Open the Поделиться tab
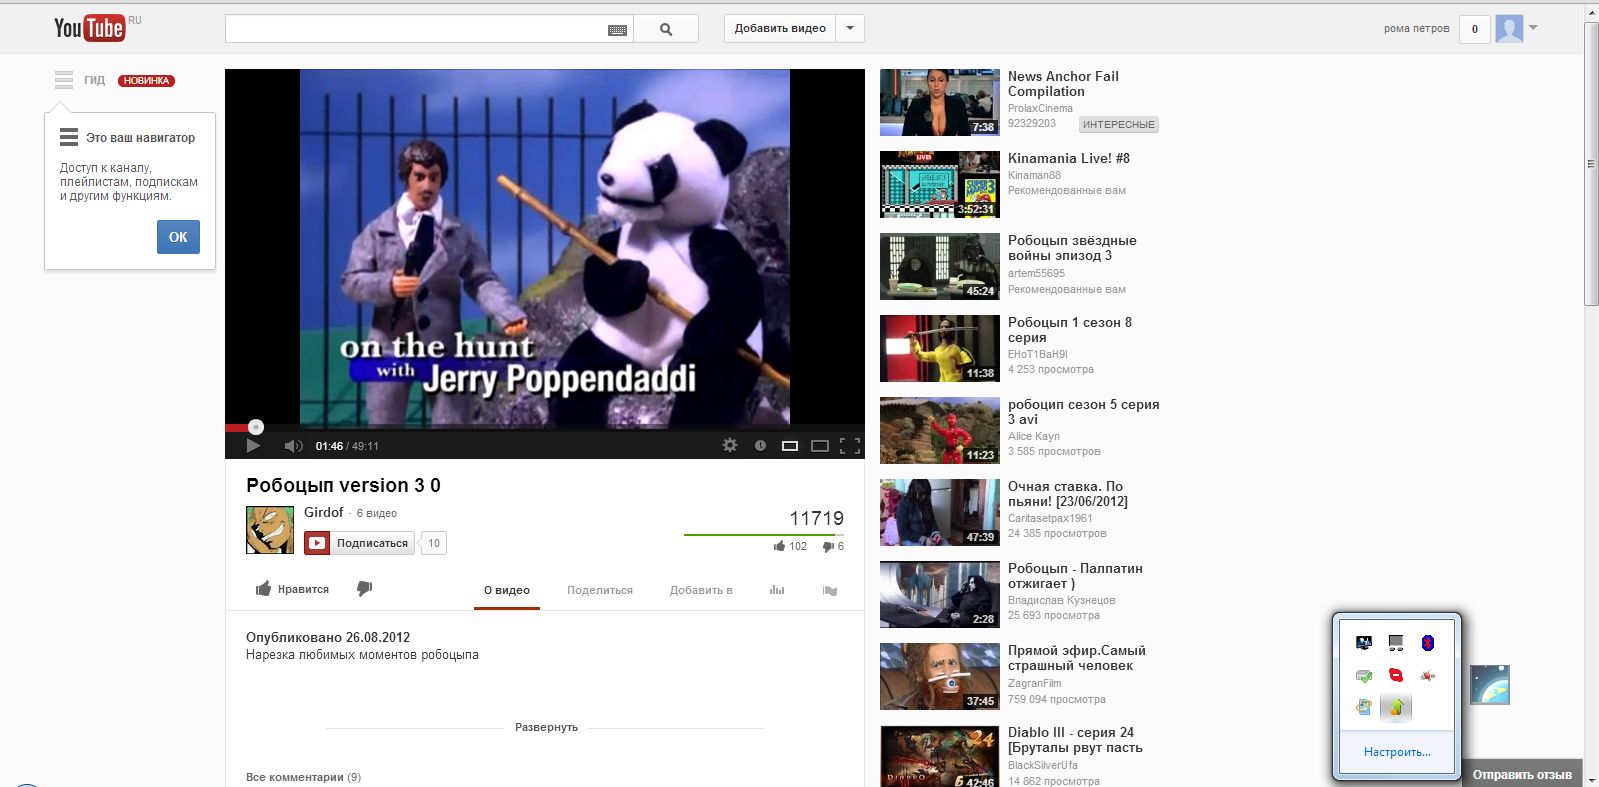Image resolution: width=1599 pixels, height=787 pixels. click(x=600, y=590)
